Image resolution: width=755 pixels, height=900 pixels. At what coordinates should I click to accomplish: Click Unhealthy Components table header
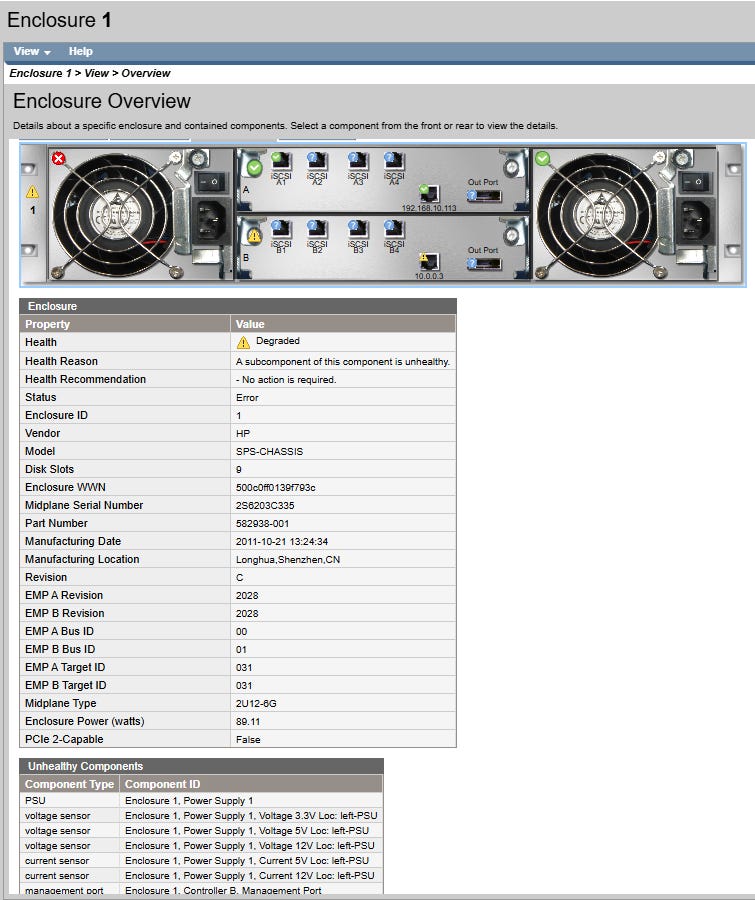point(201,766)
